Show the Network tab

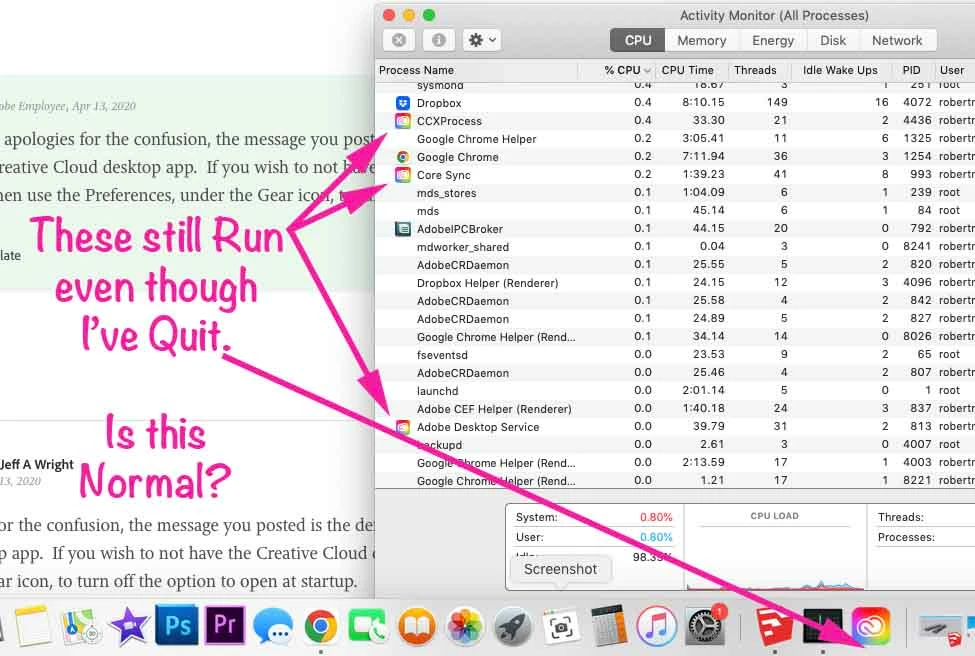(x=897, y=40)
